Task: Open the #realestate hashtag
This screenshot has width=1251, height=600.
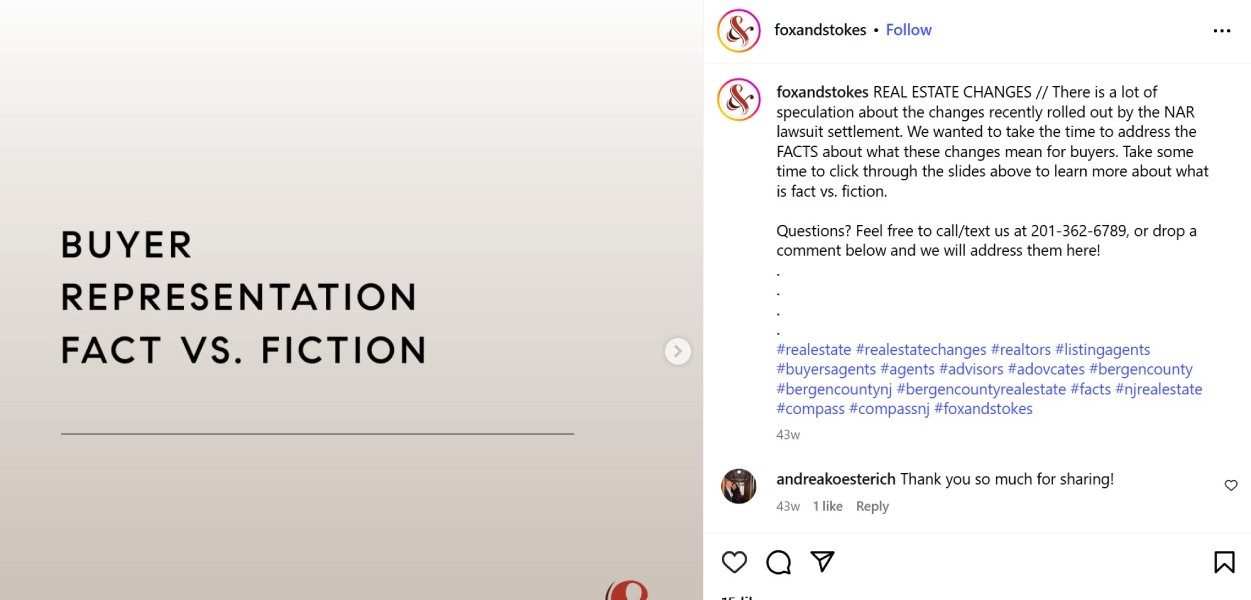Action: (813, 350)
